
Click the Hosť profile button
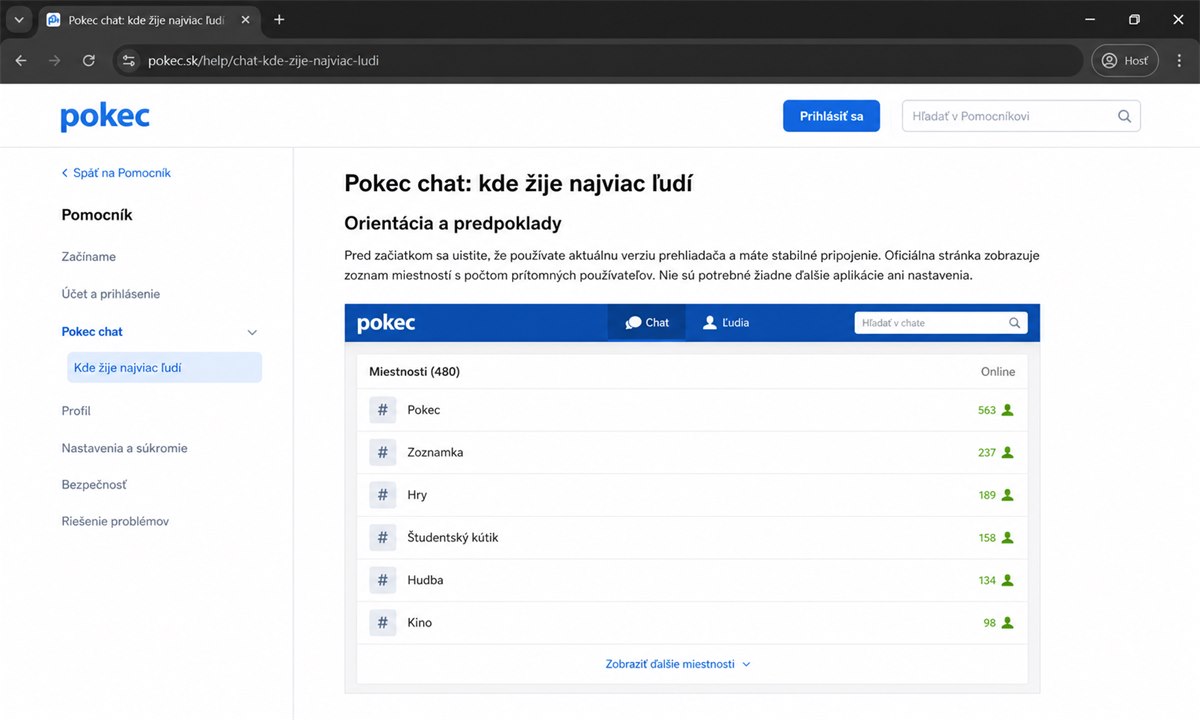tap(1125, 60)
